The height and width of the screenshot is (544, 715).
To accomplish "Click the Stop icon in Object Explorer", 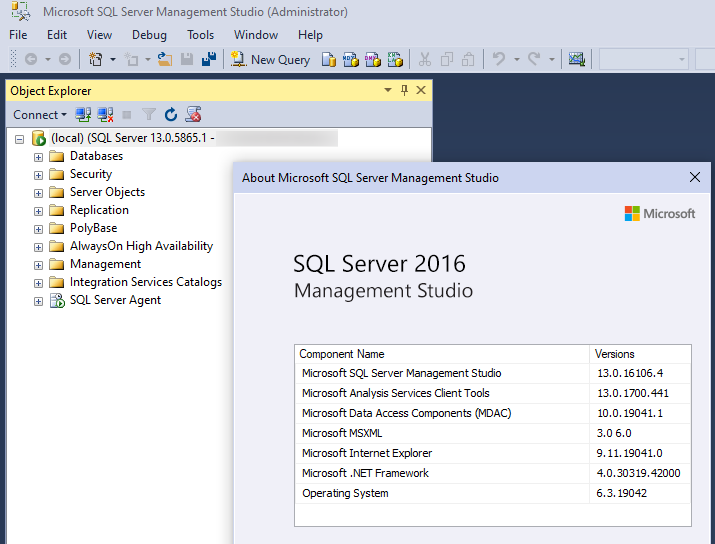I will tap(127, 115).
